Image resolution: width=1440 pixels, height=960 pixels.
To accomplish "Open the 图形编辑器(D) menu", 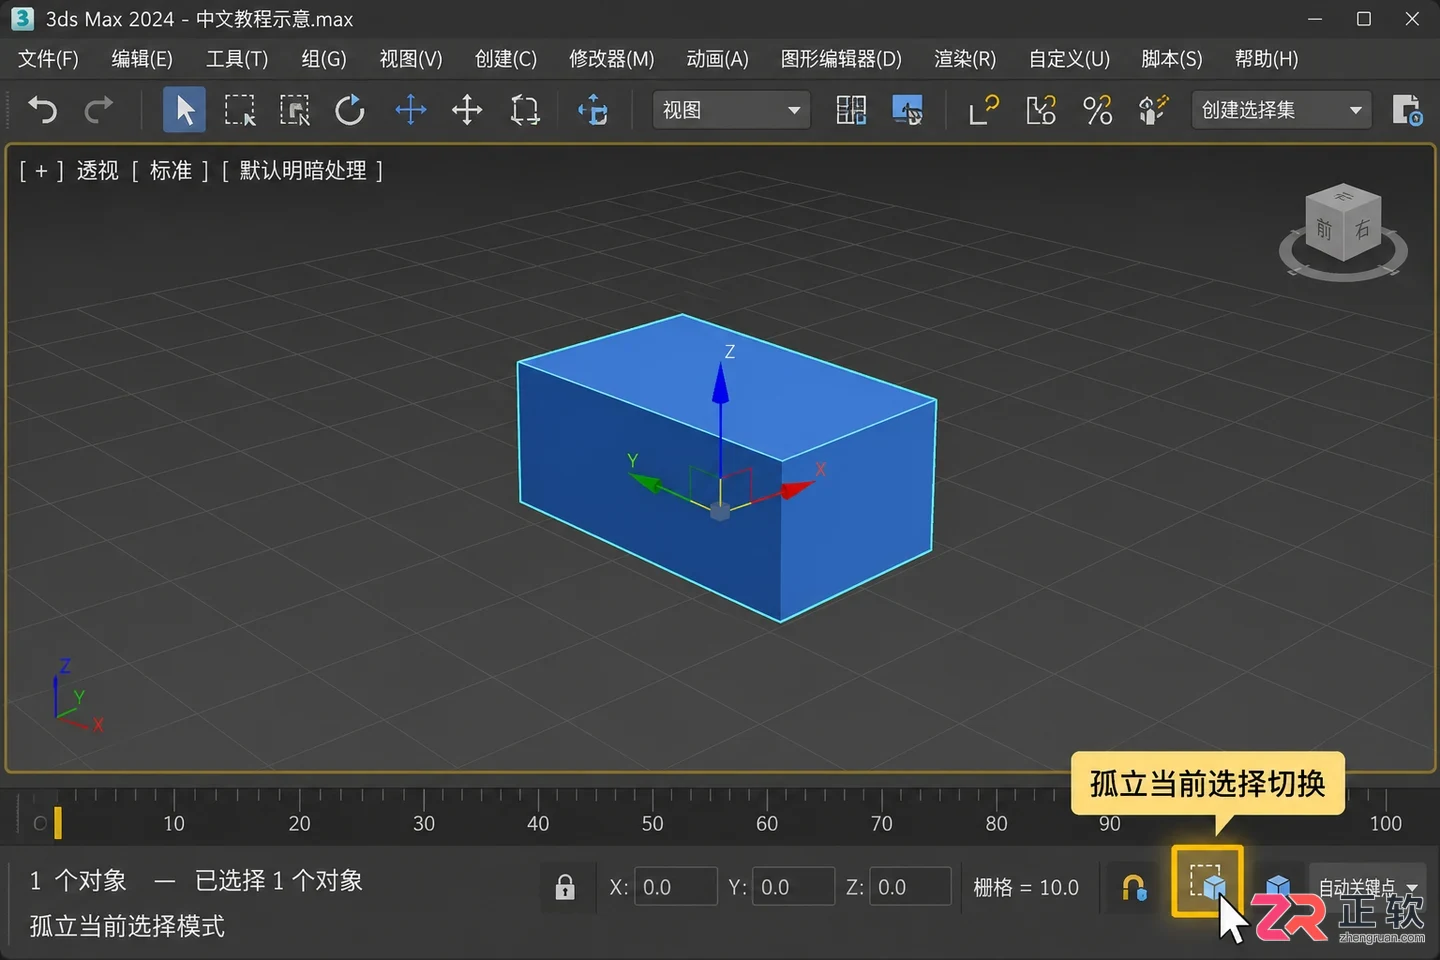I will pyautogui.click(x=841, y=59).
